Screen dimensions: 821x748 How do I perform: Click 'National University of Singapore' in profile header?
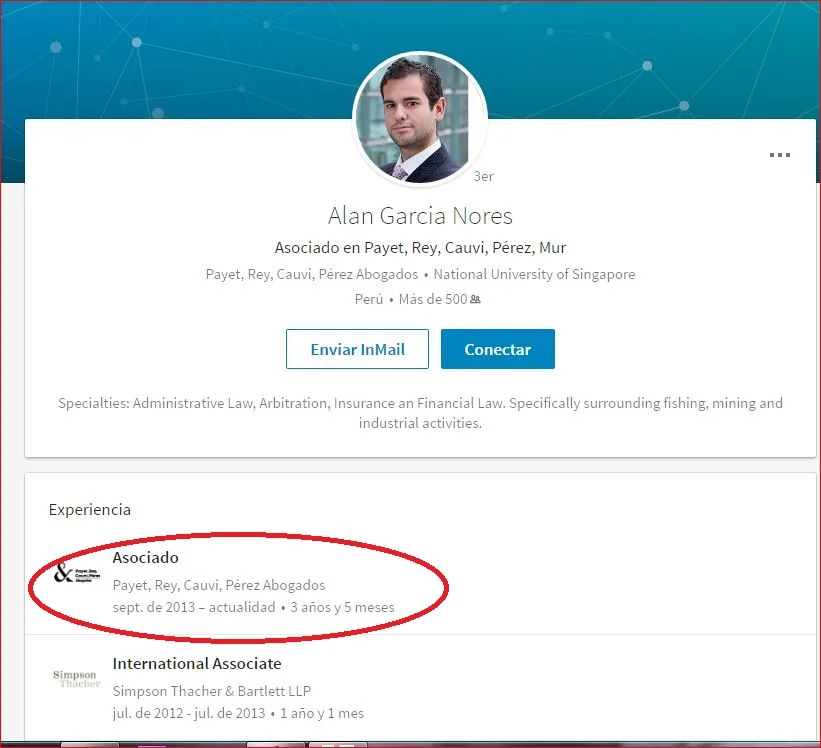tap(534, 274)
